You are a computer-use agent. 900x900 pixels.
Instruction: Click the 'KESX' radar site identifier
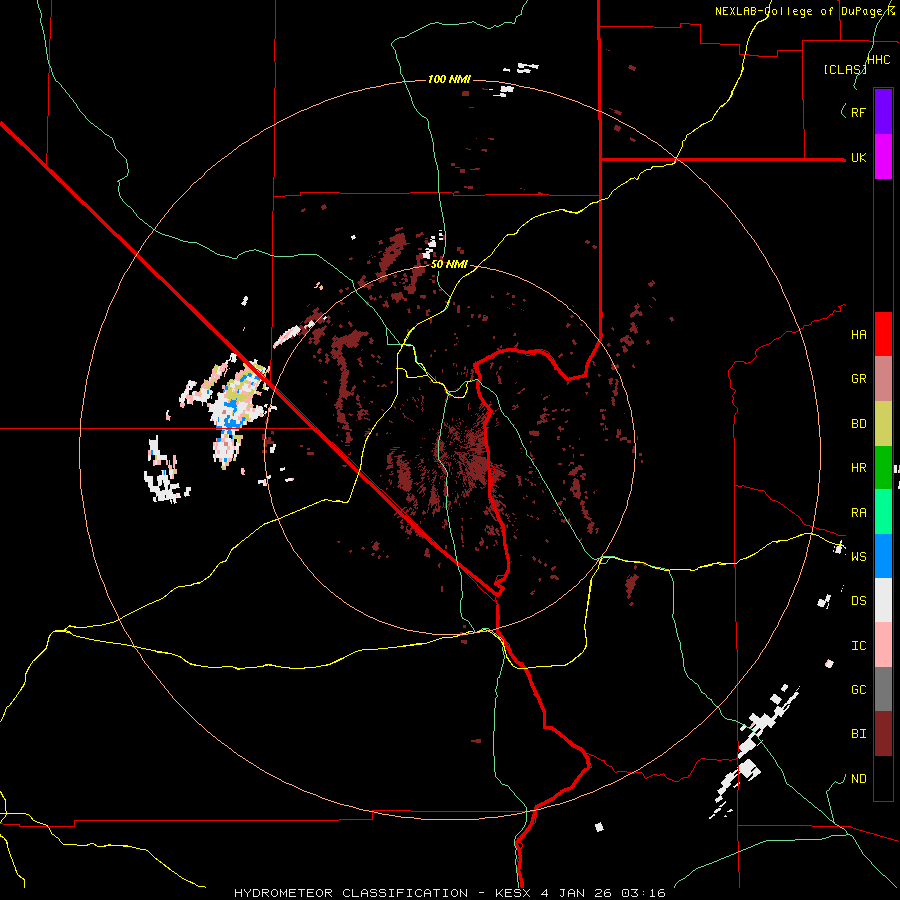511,893
